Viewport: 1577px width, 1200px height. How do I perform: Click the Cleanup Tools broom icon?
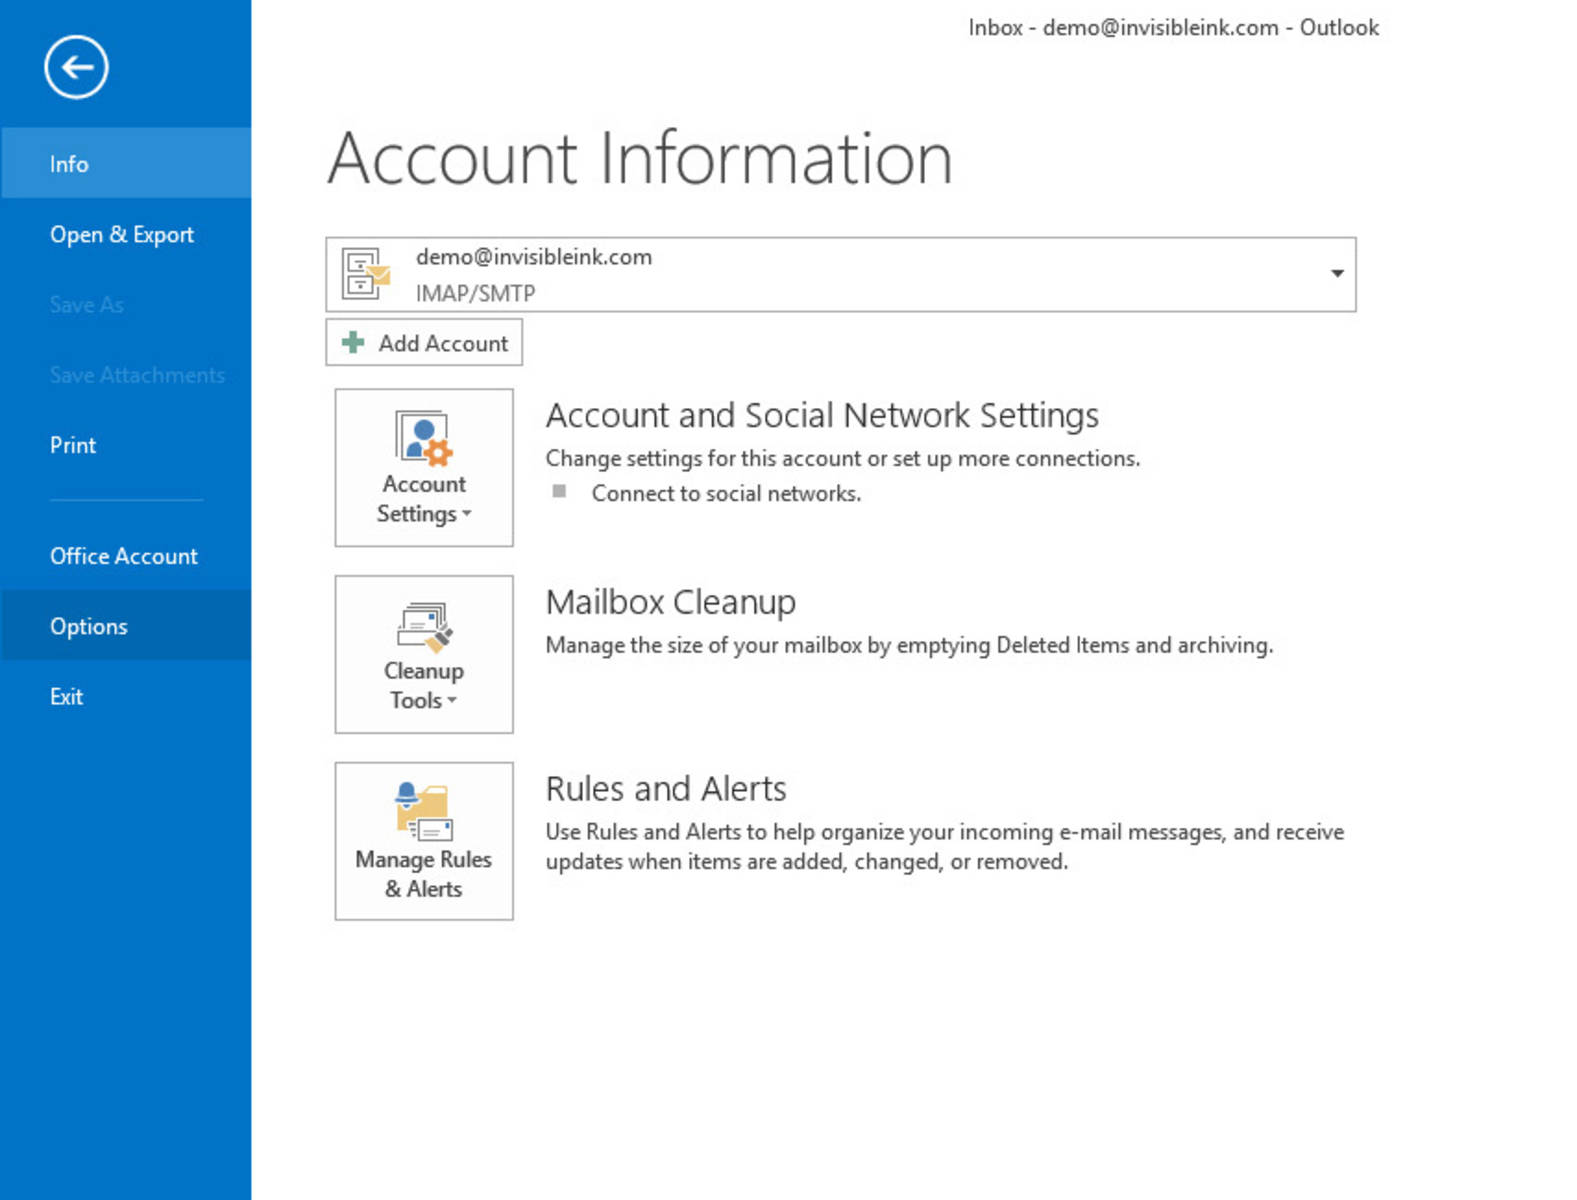424,626
